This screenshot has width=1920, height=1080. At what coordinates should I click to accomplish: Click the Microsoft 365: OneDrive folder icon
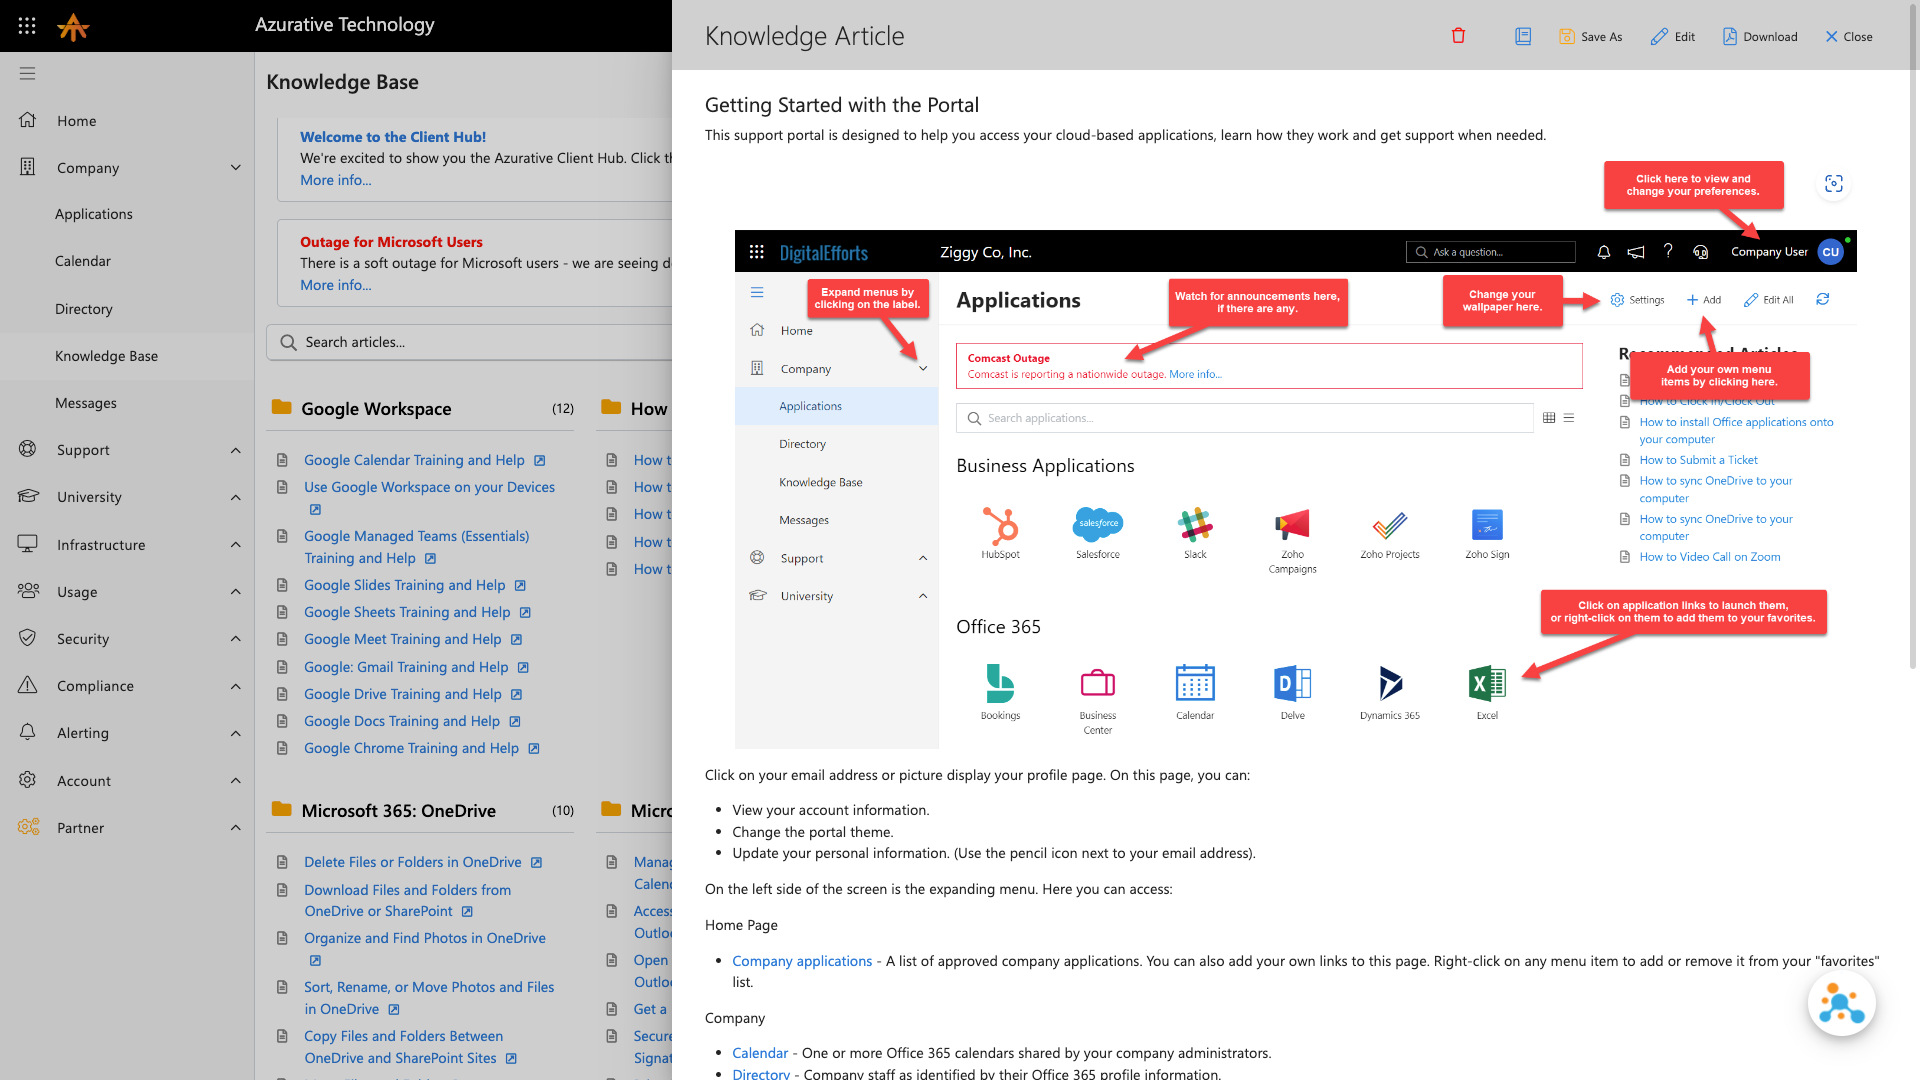(282, 810)
